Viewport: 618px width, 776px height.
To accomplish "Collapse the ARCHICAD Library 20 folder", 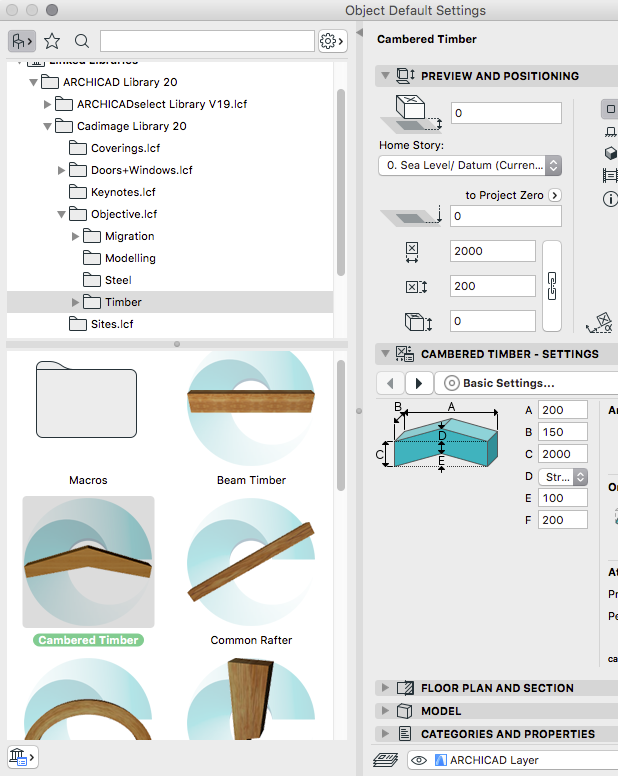I will [x=33, y=82].
